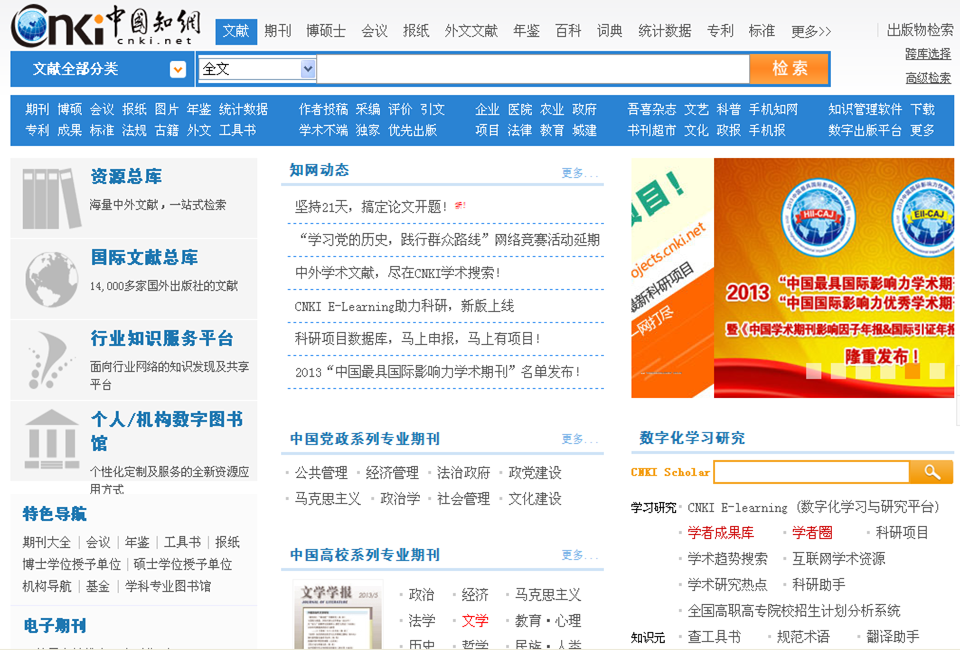Open 更多 beside 中国党政系列专业期刊
Viewport: 960px width, 650px height.
(x=579, y=439)
